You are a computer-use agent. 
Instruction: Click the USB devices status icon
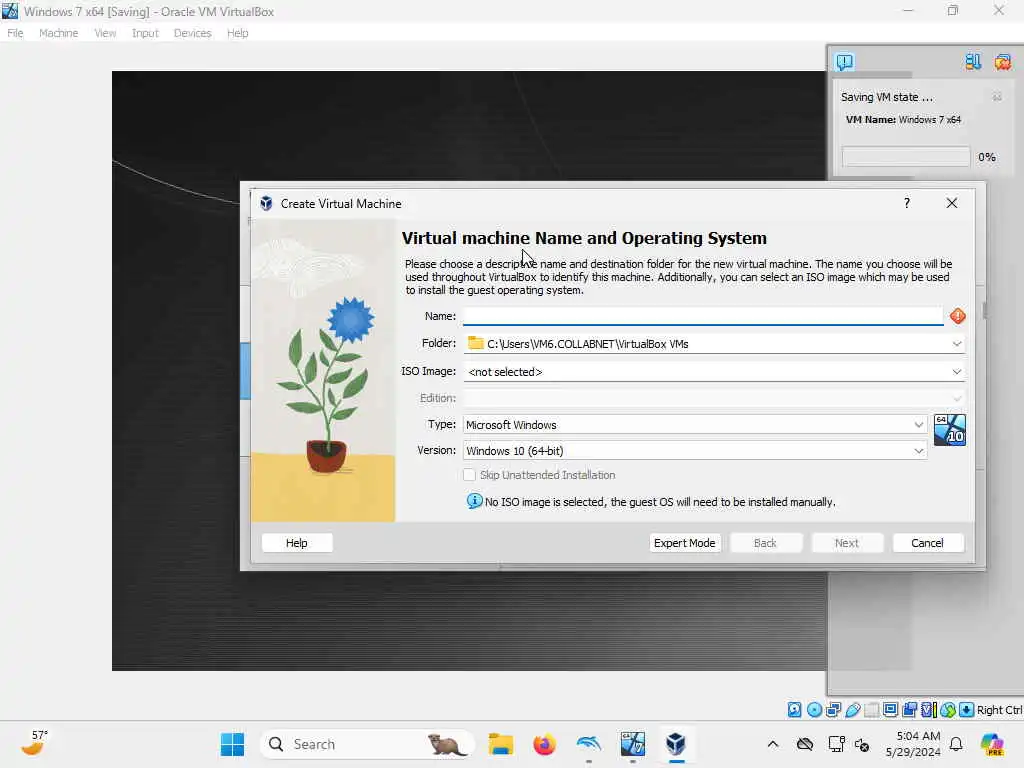(x=852, y=710)
